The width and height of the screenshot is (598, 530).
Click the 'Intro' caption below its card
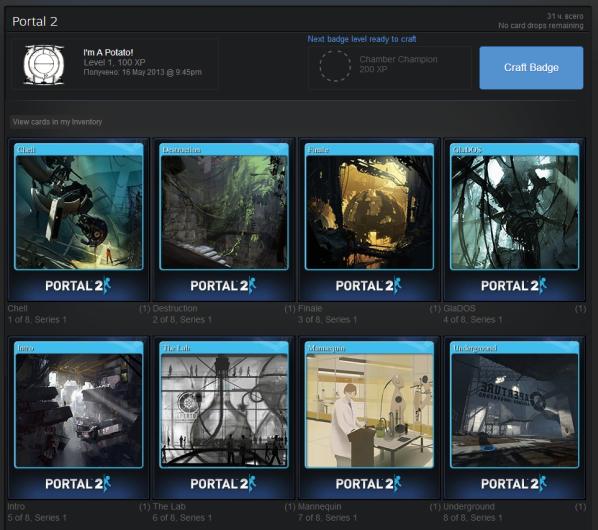16,507
